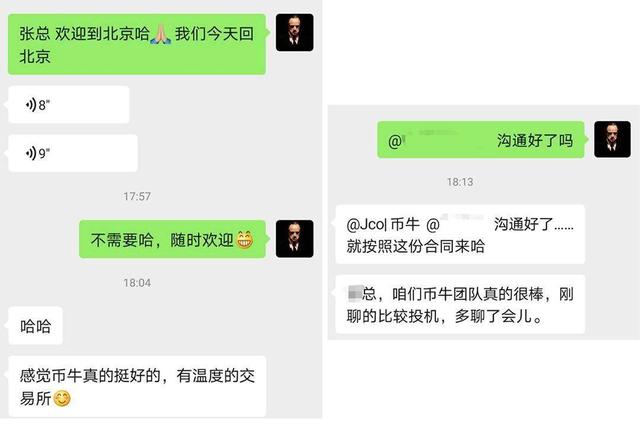This screenshot has height=444, width=640.
Task: Click the '@Jco| 币牛' mention text
Action: pos(383,224)
